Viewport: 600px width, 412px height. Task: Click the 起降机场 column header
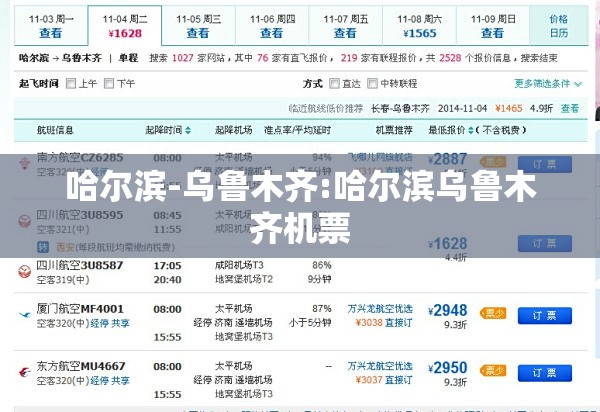(x=233, y=130)
